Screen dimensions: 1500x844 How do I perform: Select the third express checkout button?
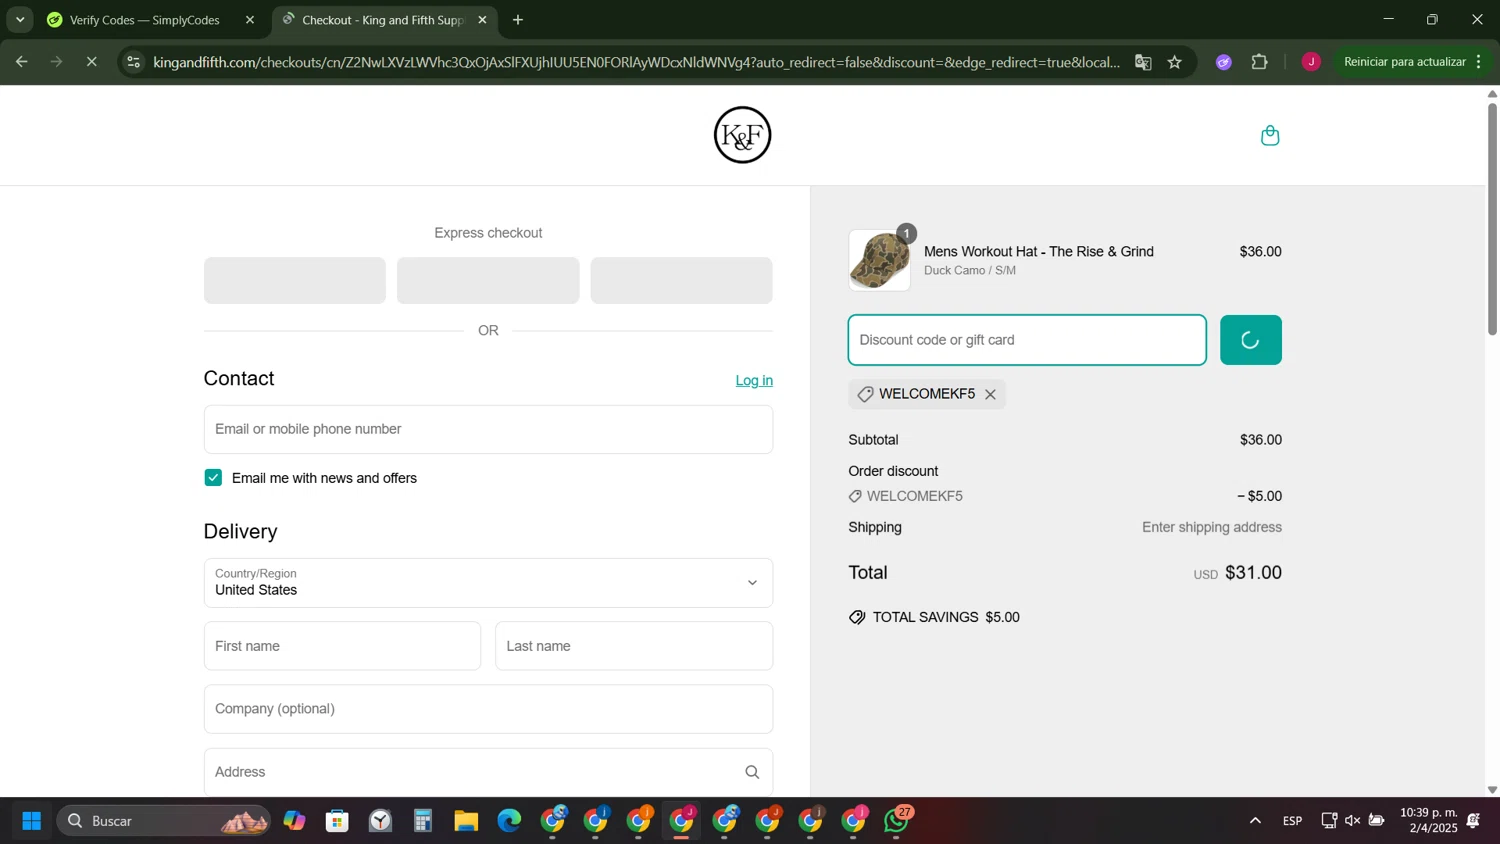point(681,280)
